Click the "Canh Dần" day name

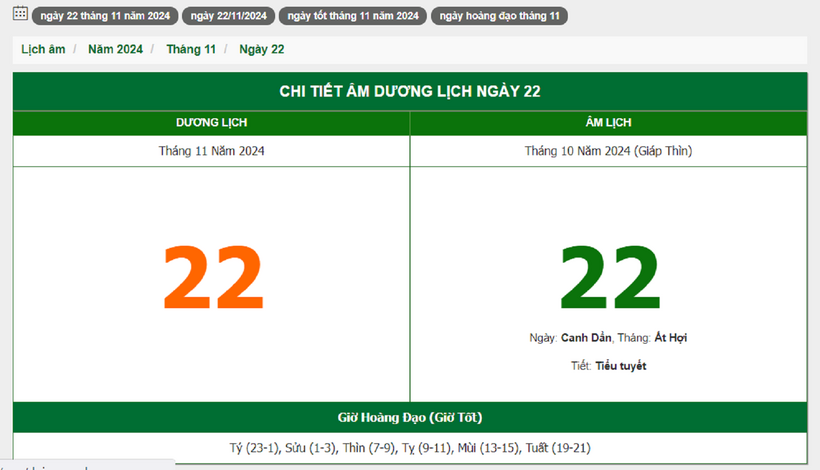tap(586, 338)
